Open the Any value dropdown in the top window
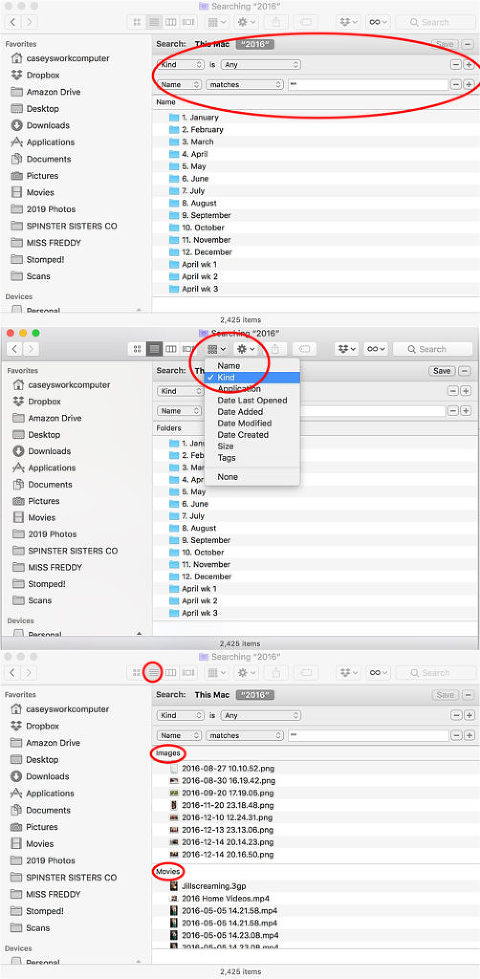Image resolution: width=480 pixels, height=979 pixels. click(x=260, y=64)
